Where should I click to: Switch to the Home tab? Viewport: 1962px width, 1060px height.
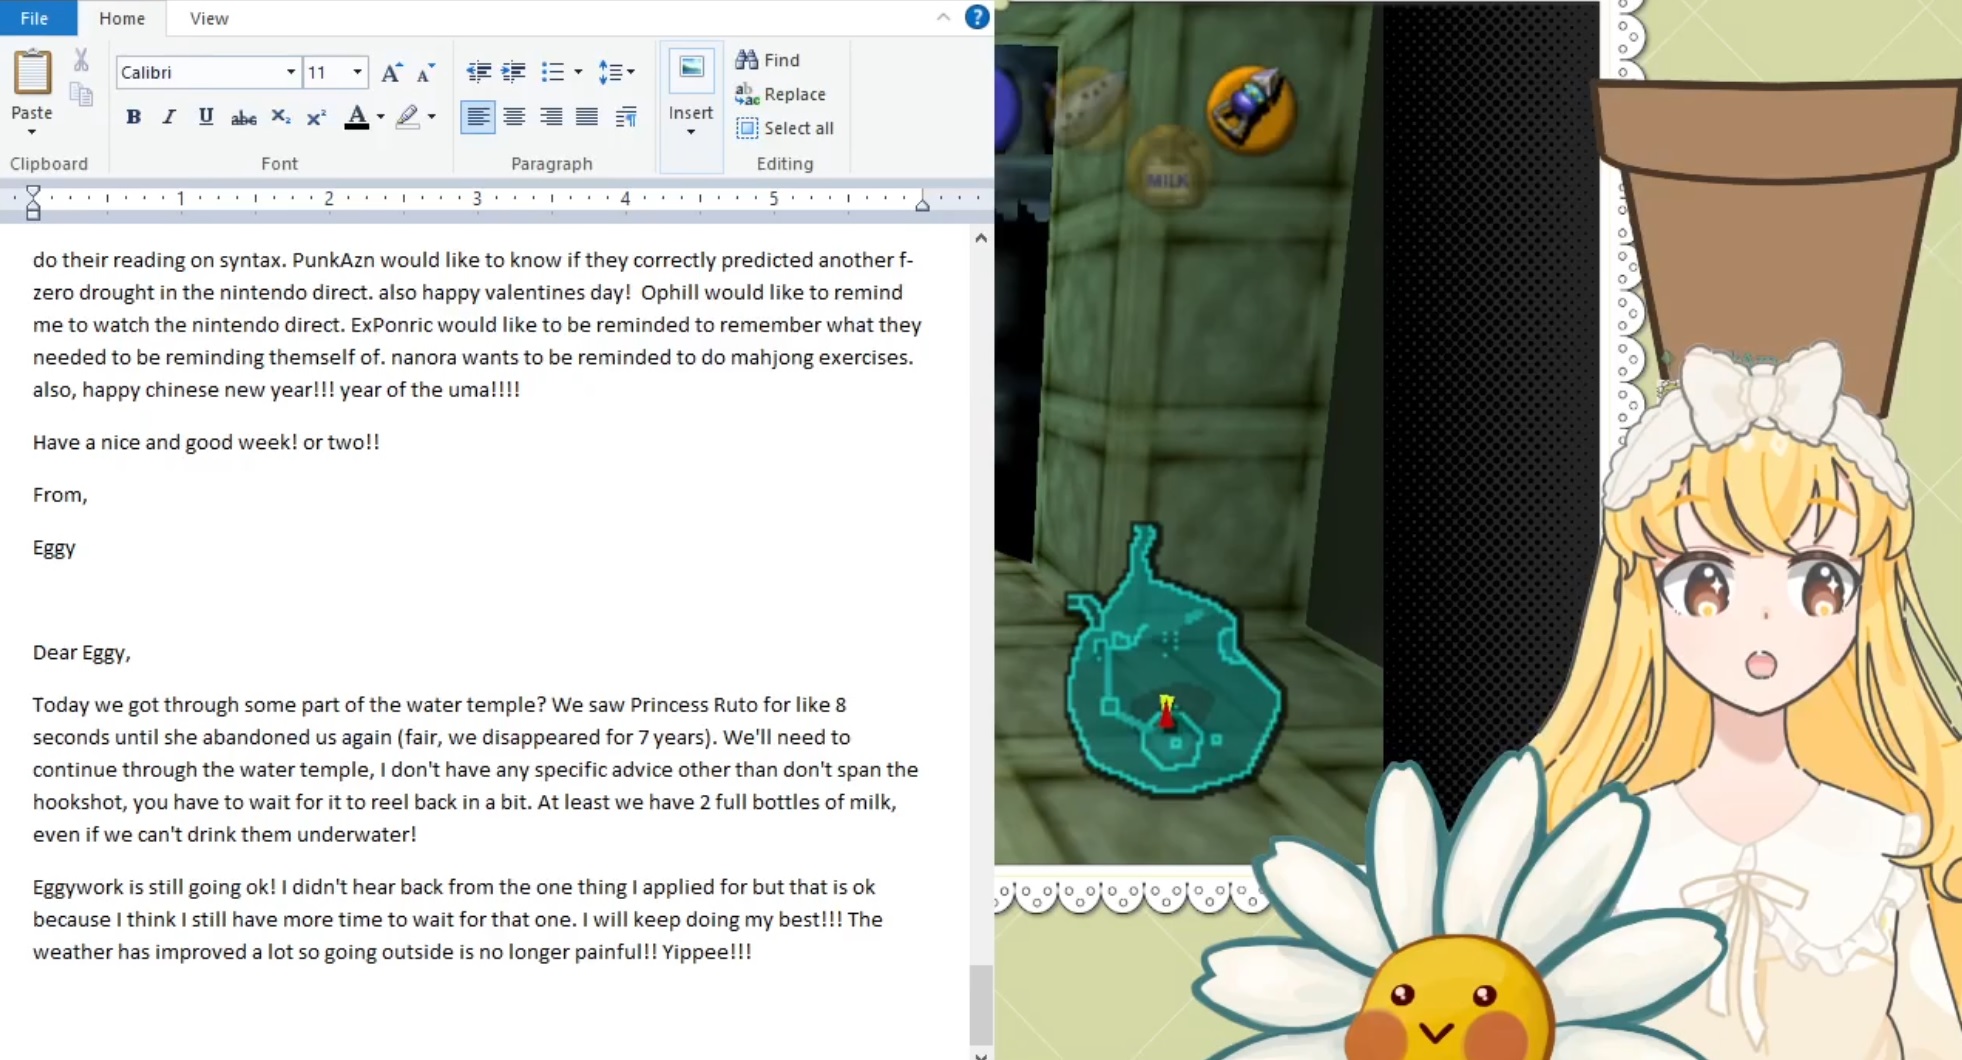(x=122, y=18)
